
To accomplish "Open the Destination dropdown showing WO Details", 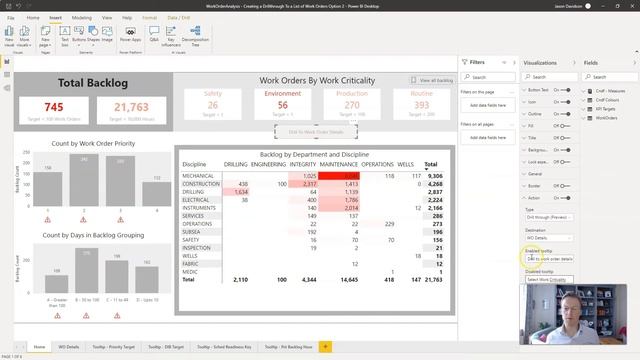I will (549, 238).
